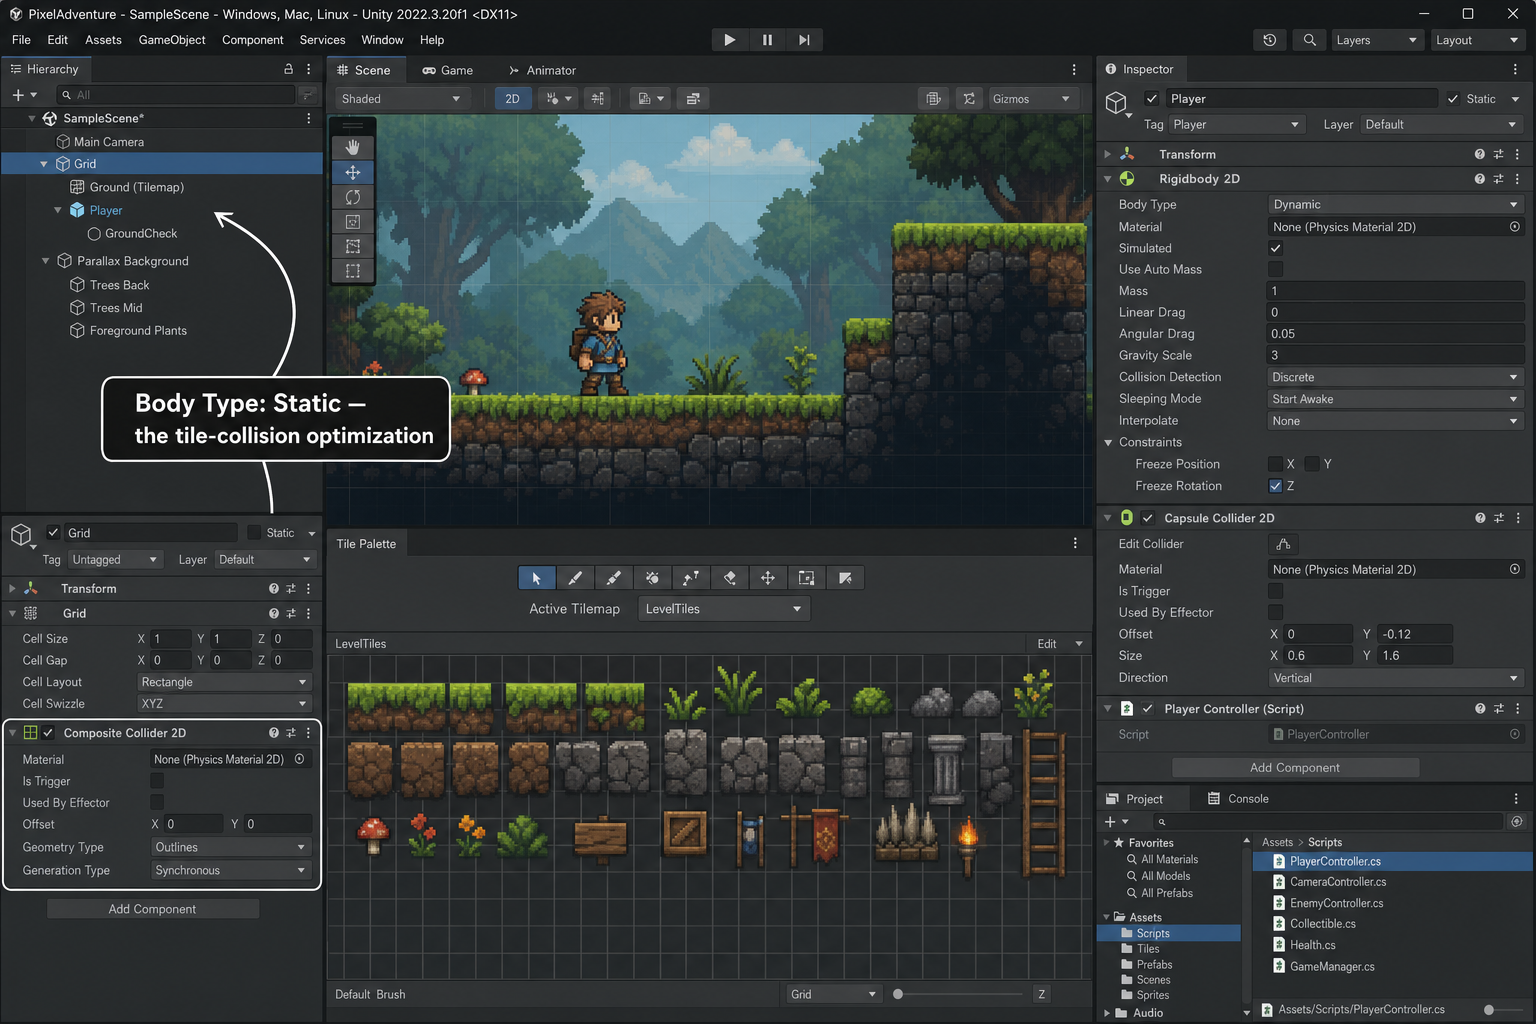Open the Undo History icon
This screenshot has width=1536, height=1024.
point(1270,40)
